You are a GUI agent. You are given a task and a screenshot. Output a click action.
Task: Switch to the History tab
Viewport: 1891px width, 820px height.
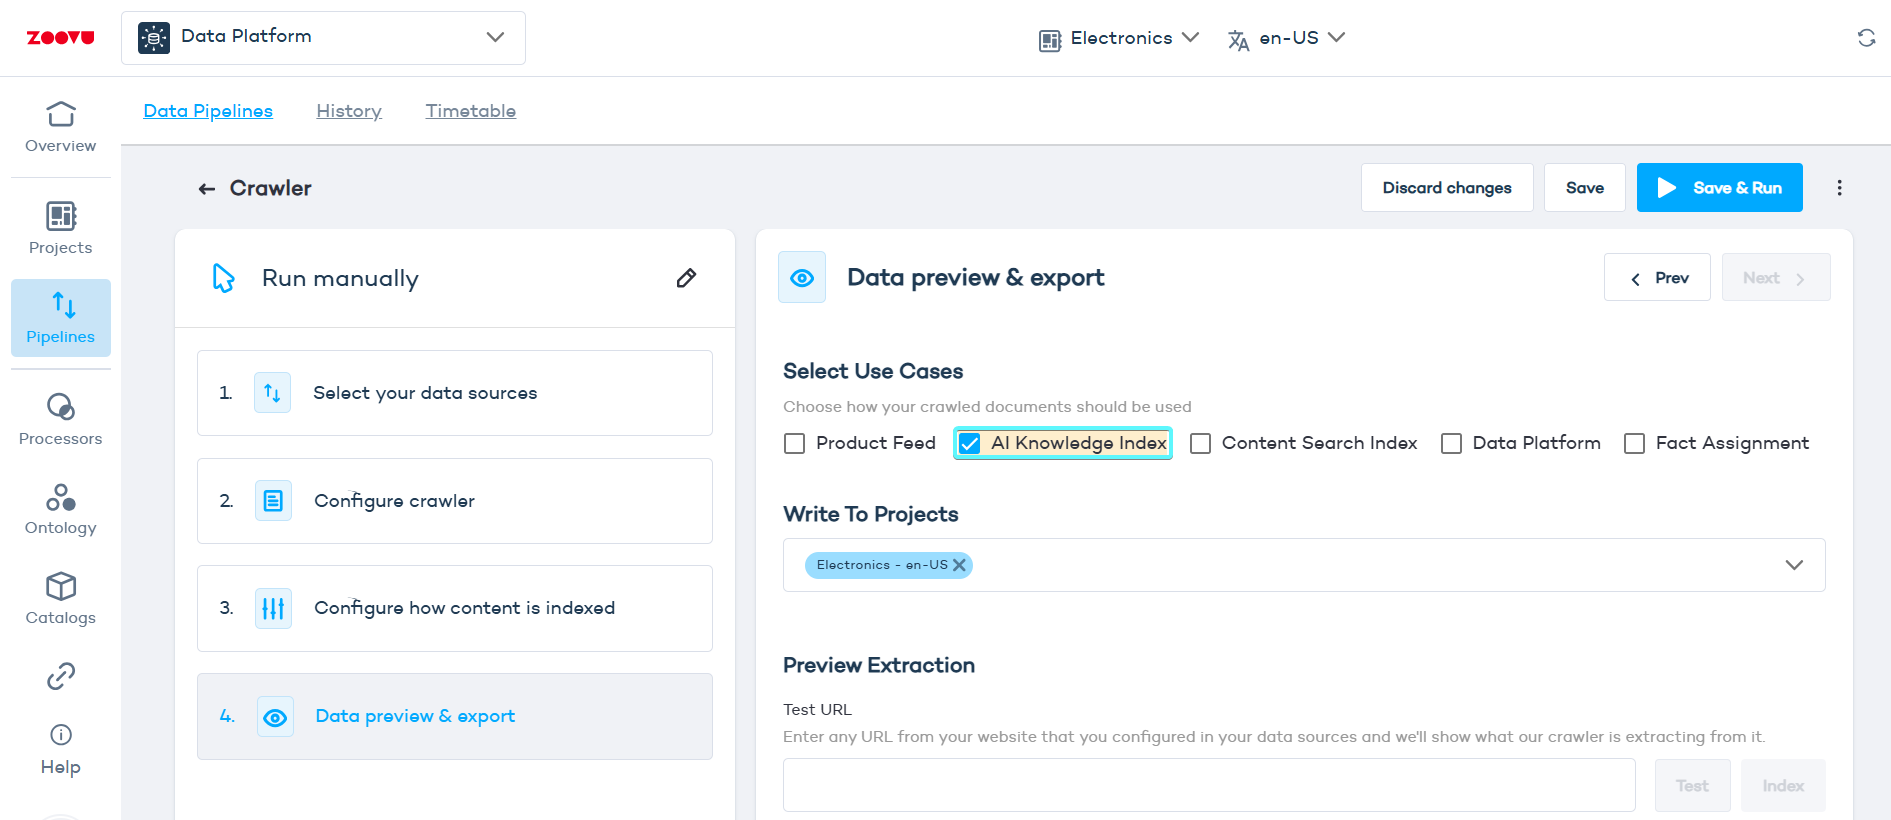pos(349,111)
